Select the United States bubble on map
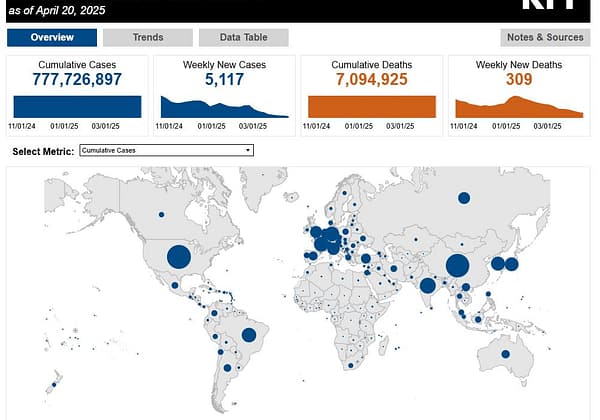This screenshot has width=600, height=420. 178,257
